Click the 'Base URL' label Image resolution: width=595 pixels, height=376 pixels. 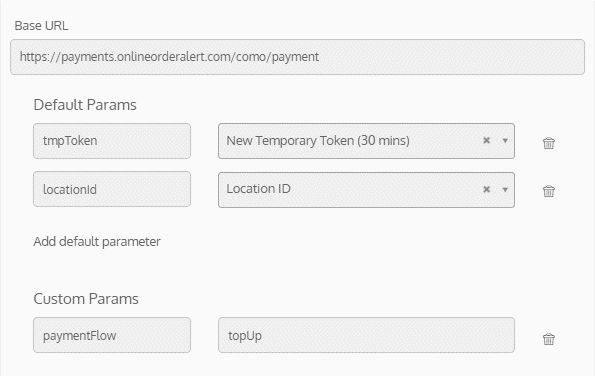[x=41, y=25]
